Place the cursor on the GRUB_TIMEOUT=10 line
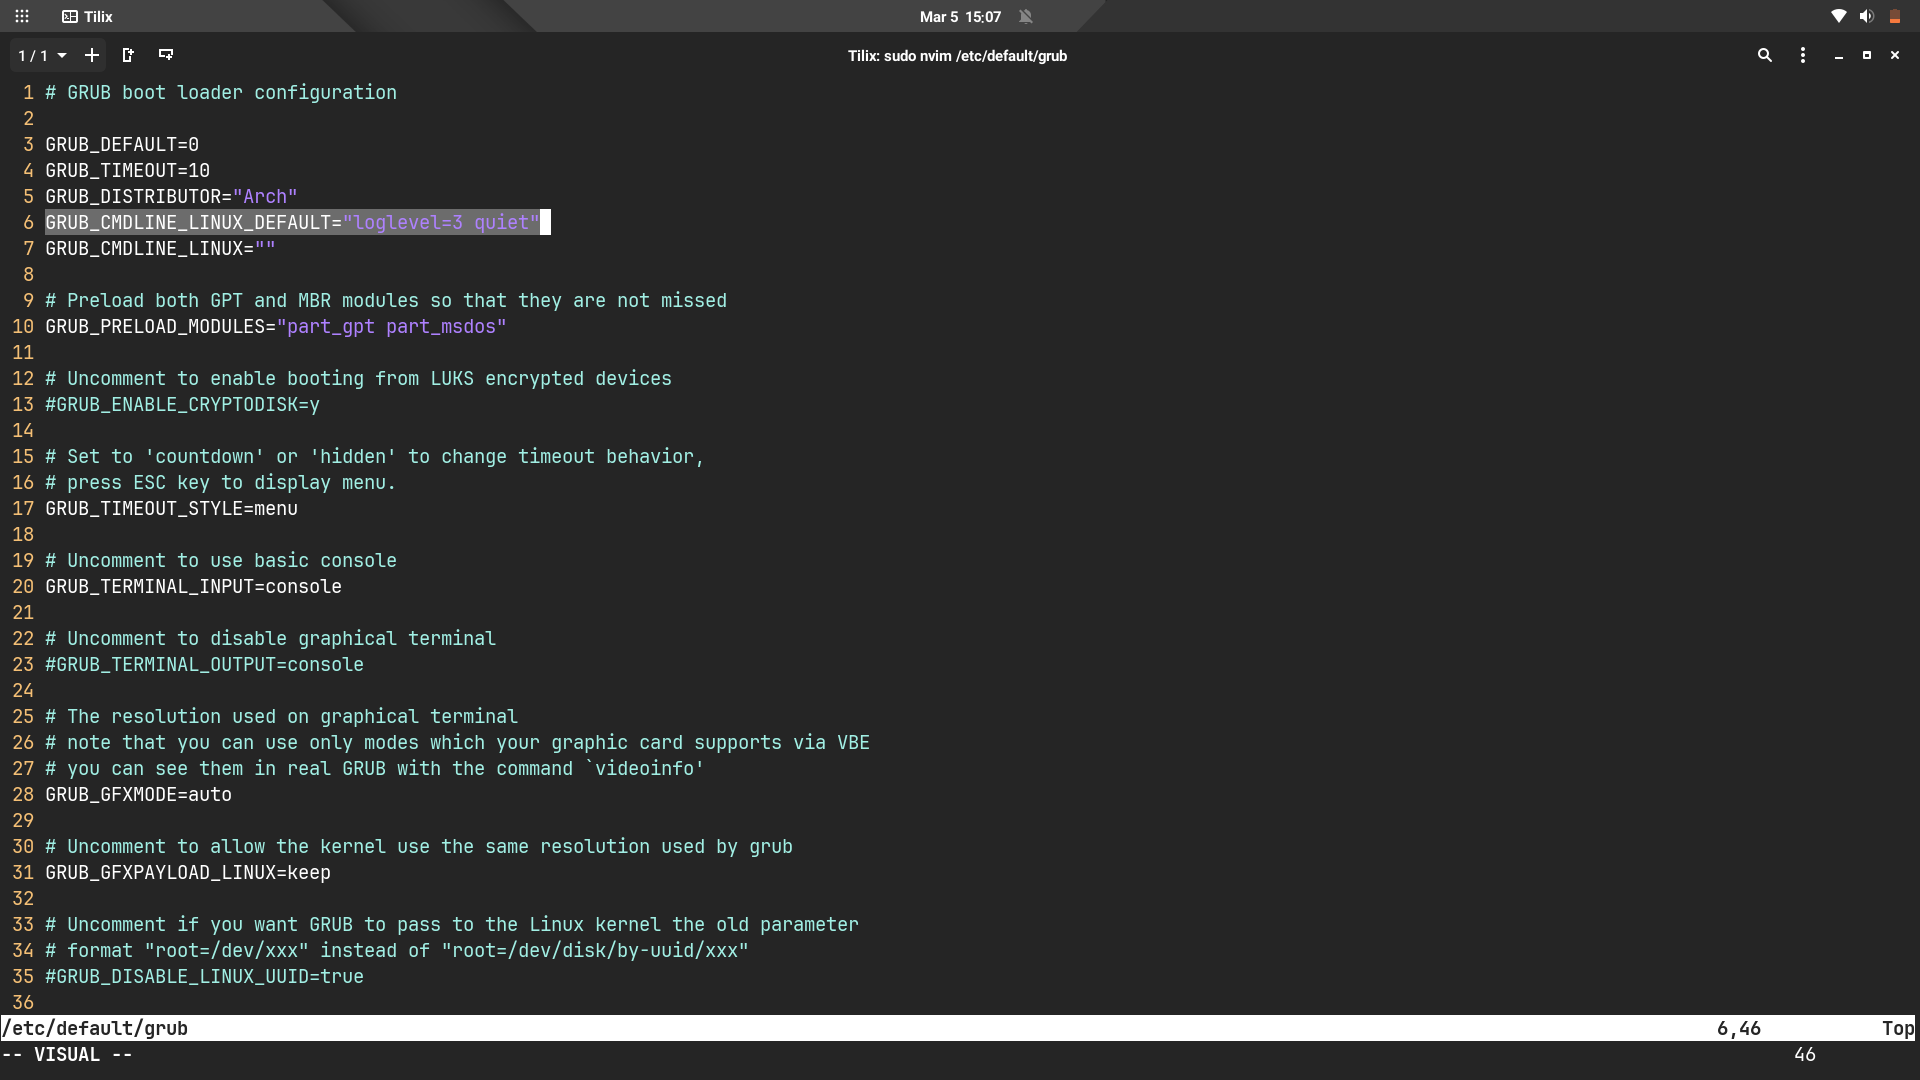This screenshot has width=1920, height=1080. tap(128, 171)
